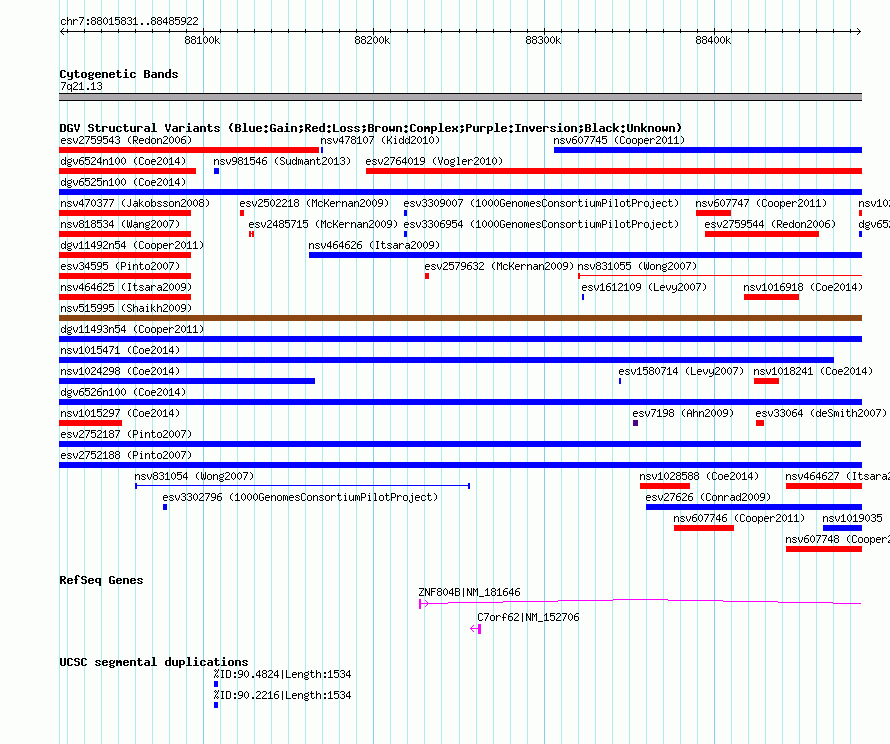The image size is (890, 744).
Task: Click the 88300k ruler position label
Action: pos(543,40)
